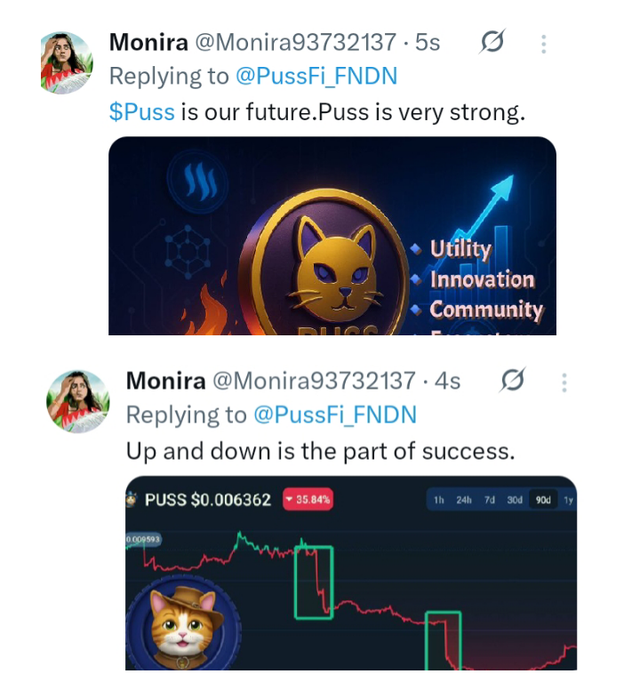This screenshot has height=676, width=640.
Task: Open Monira's avatar on second tweet
Action: pos(78,401)
